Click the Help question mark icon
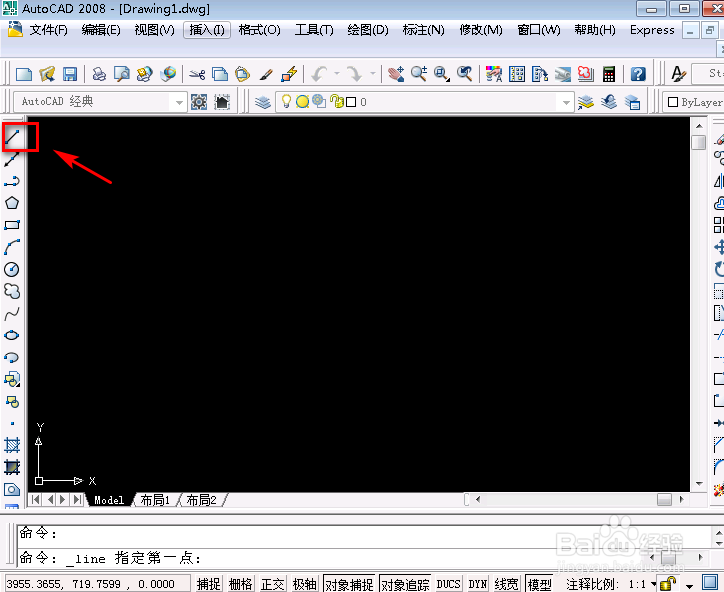Image resolution: width=724 pixels, height=592 pixels. click(x=638, y=74)
